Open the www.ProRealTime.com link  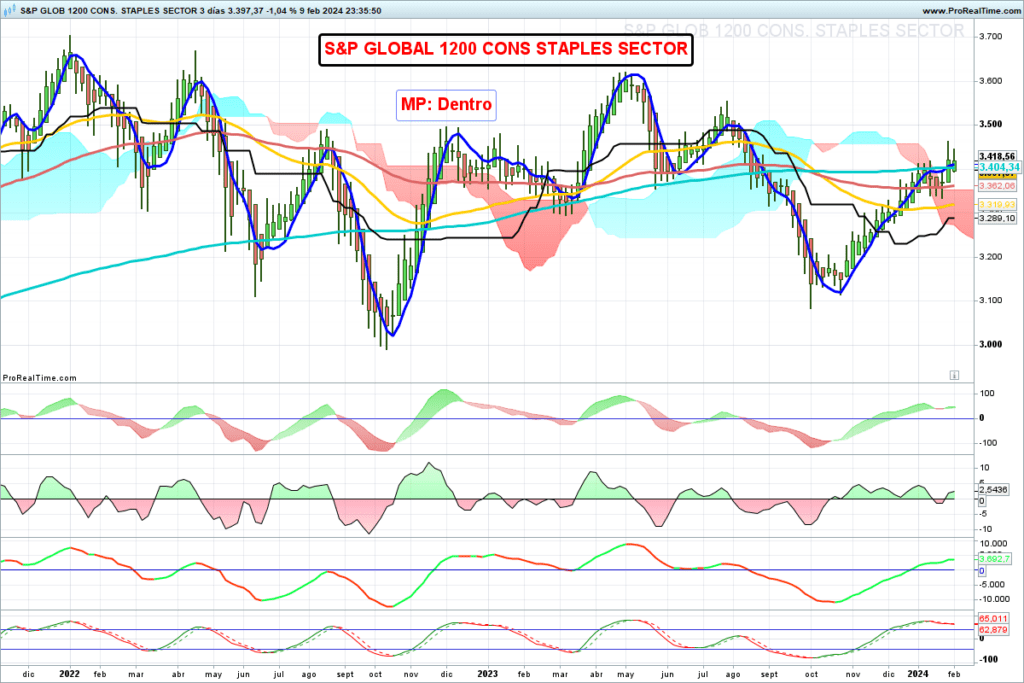971,11
